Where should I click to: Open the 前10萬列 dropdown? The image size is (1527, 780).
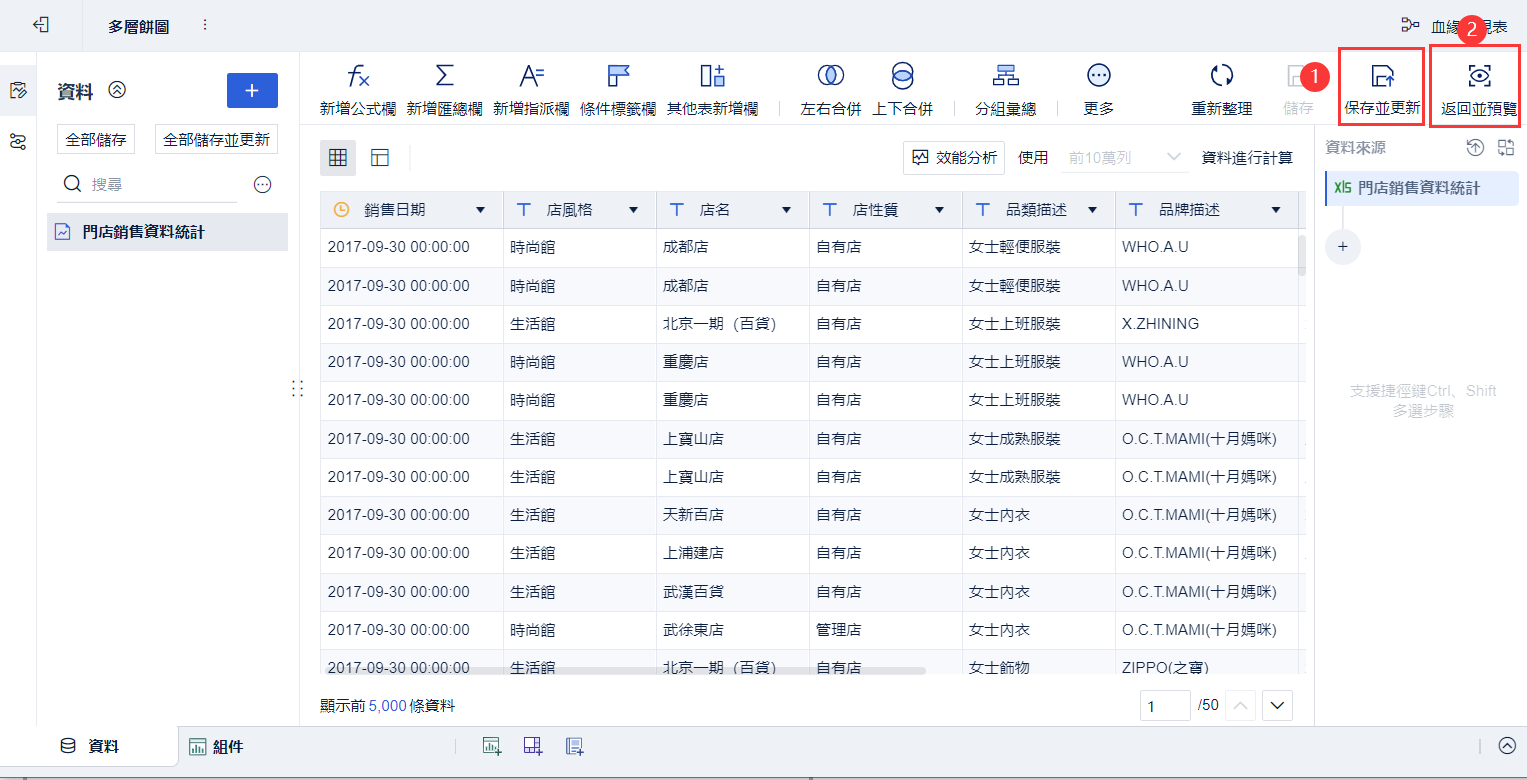pyautogui.click(x=1124, y=157)
